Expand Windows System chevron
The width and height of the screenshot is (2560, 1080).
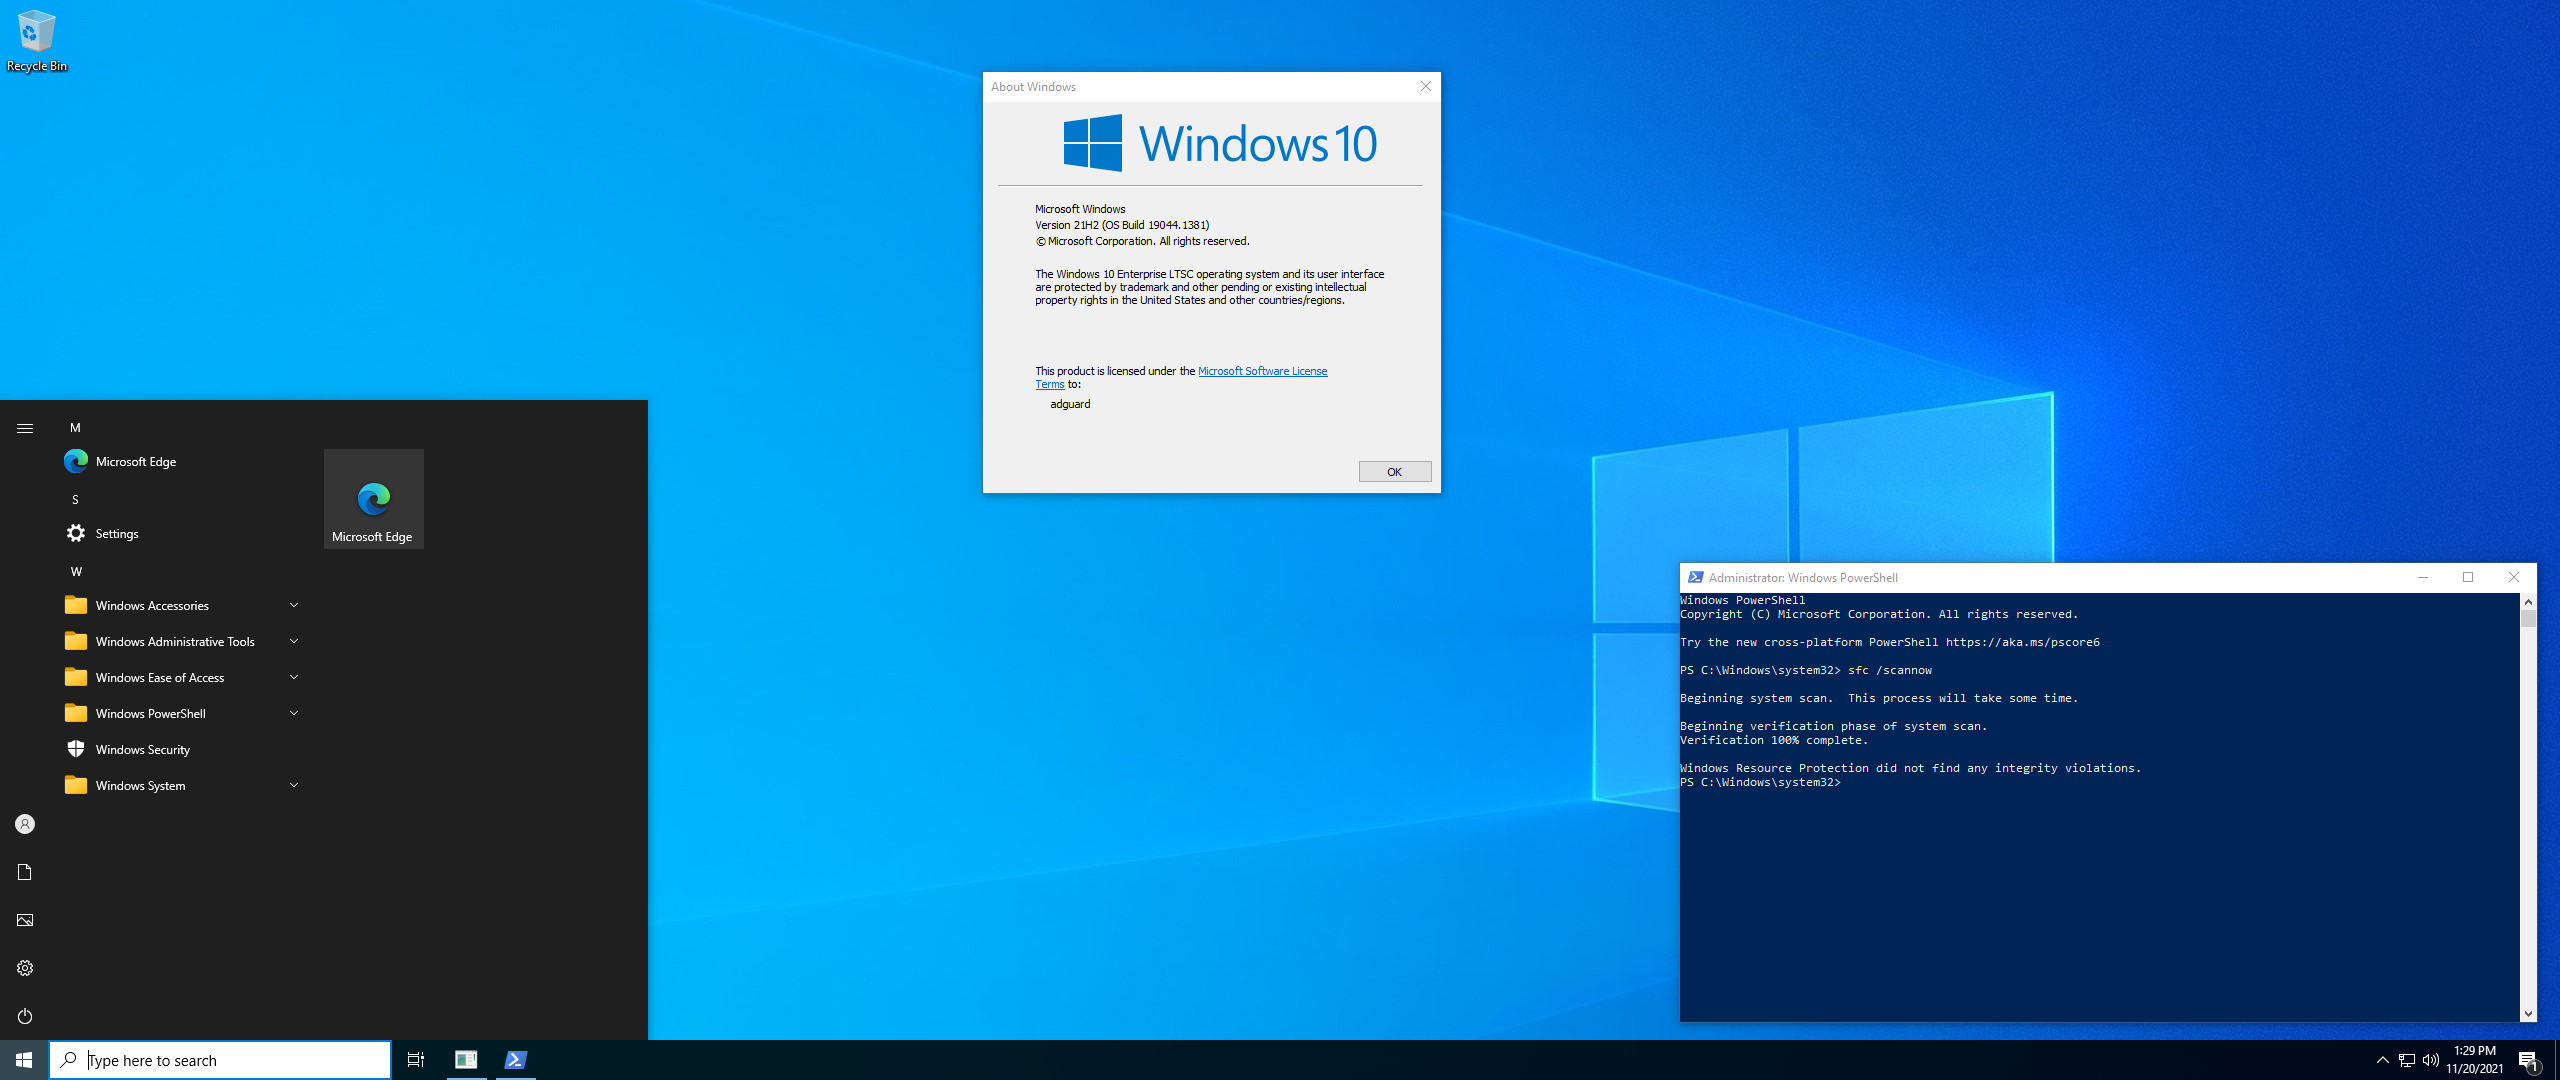(x=294, y=785)
